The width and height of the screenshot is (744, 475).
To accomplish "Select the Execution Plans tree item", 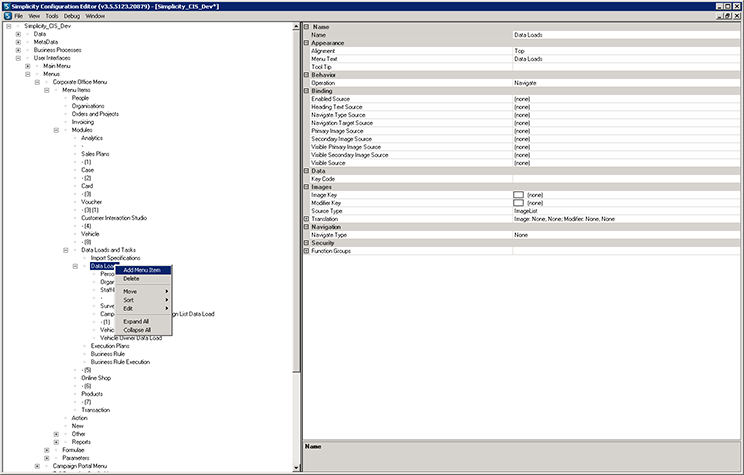I will tap(110, 346).
